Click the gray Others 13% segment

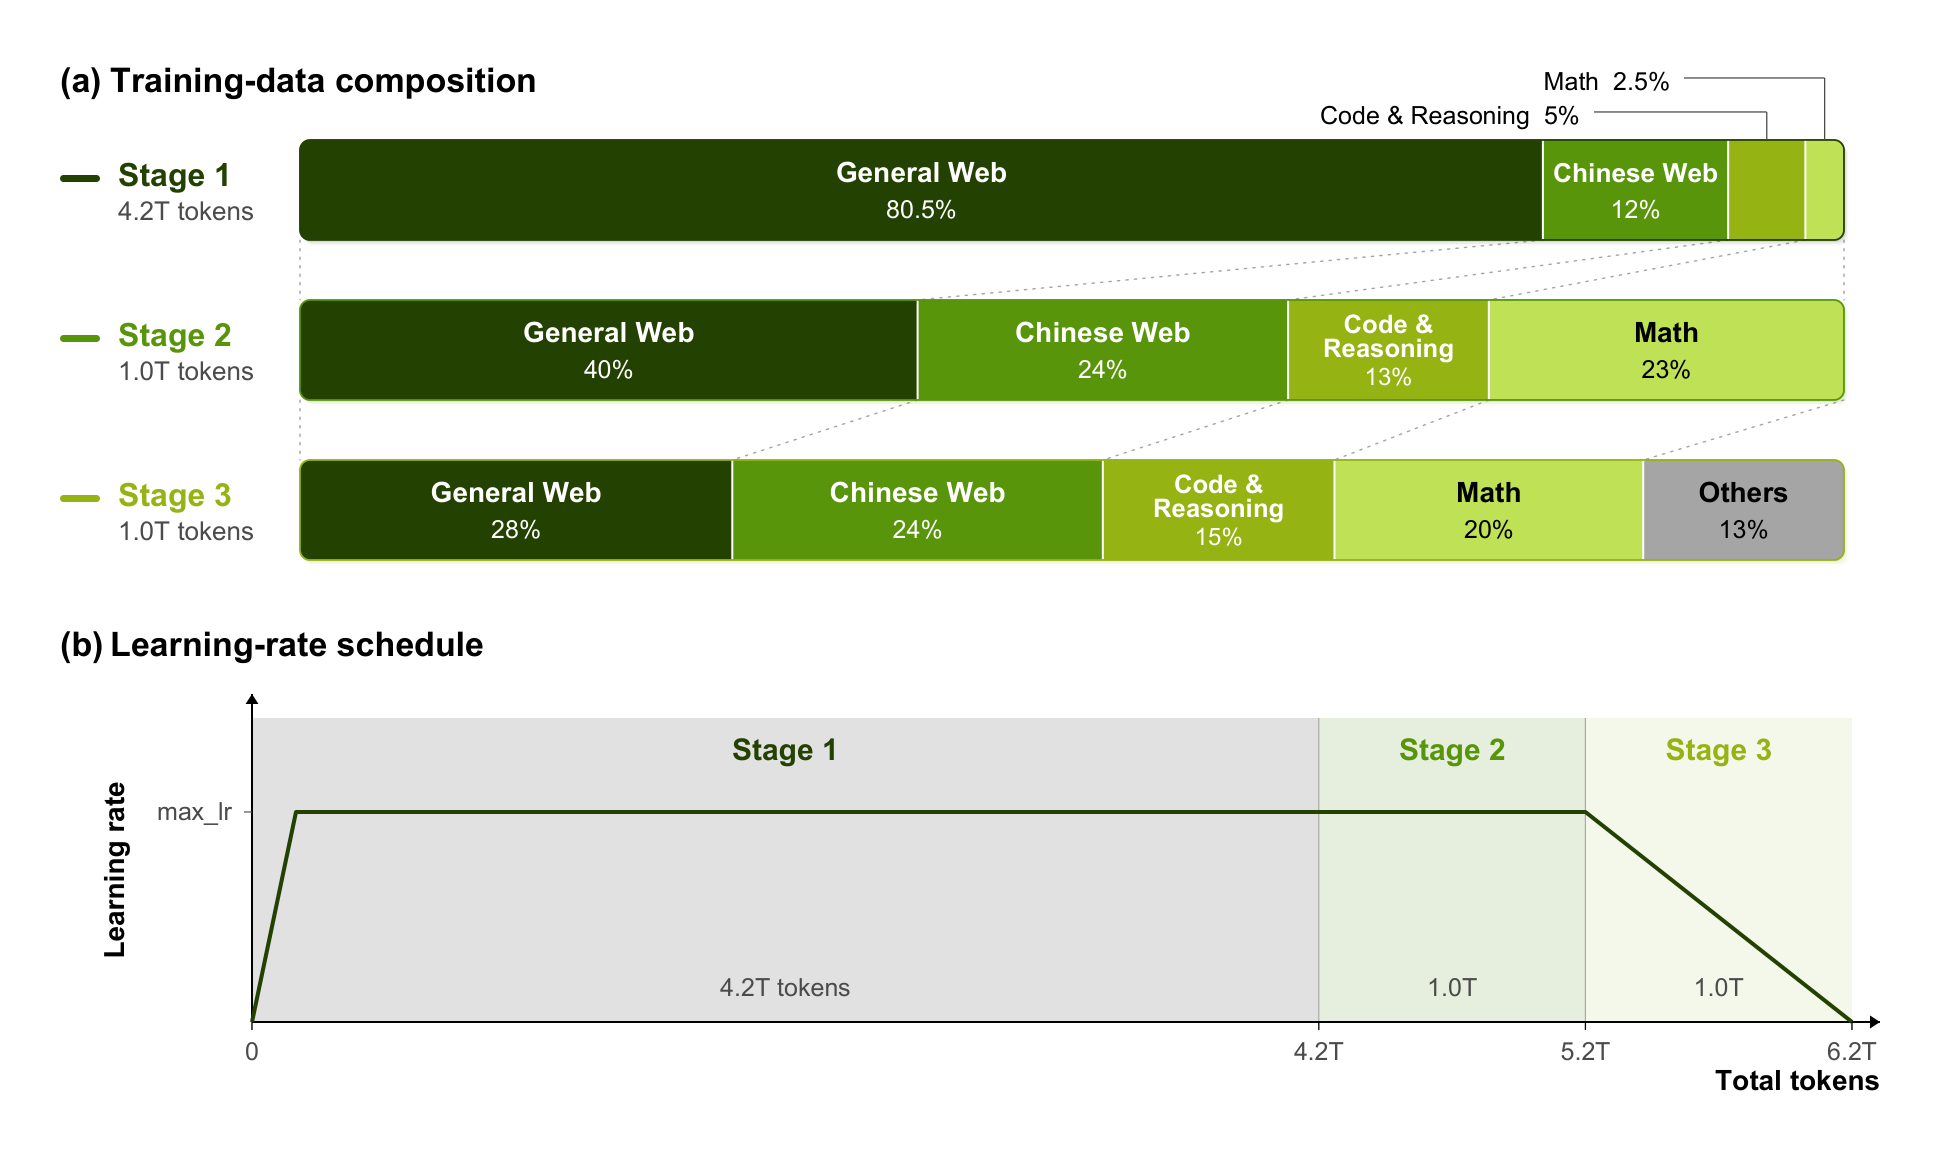(1743, 510)
